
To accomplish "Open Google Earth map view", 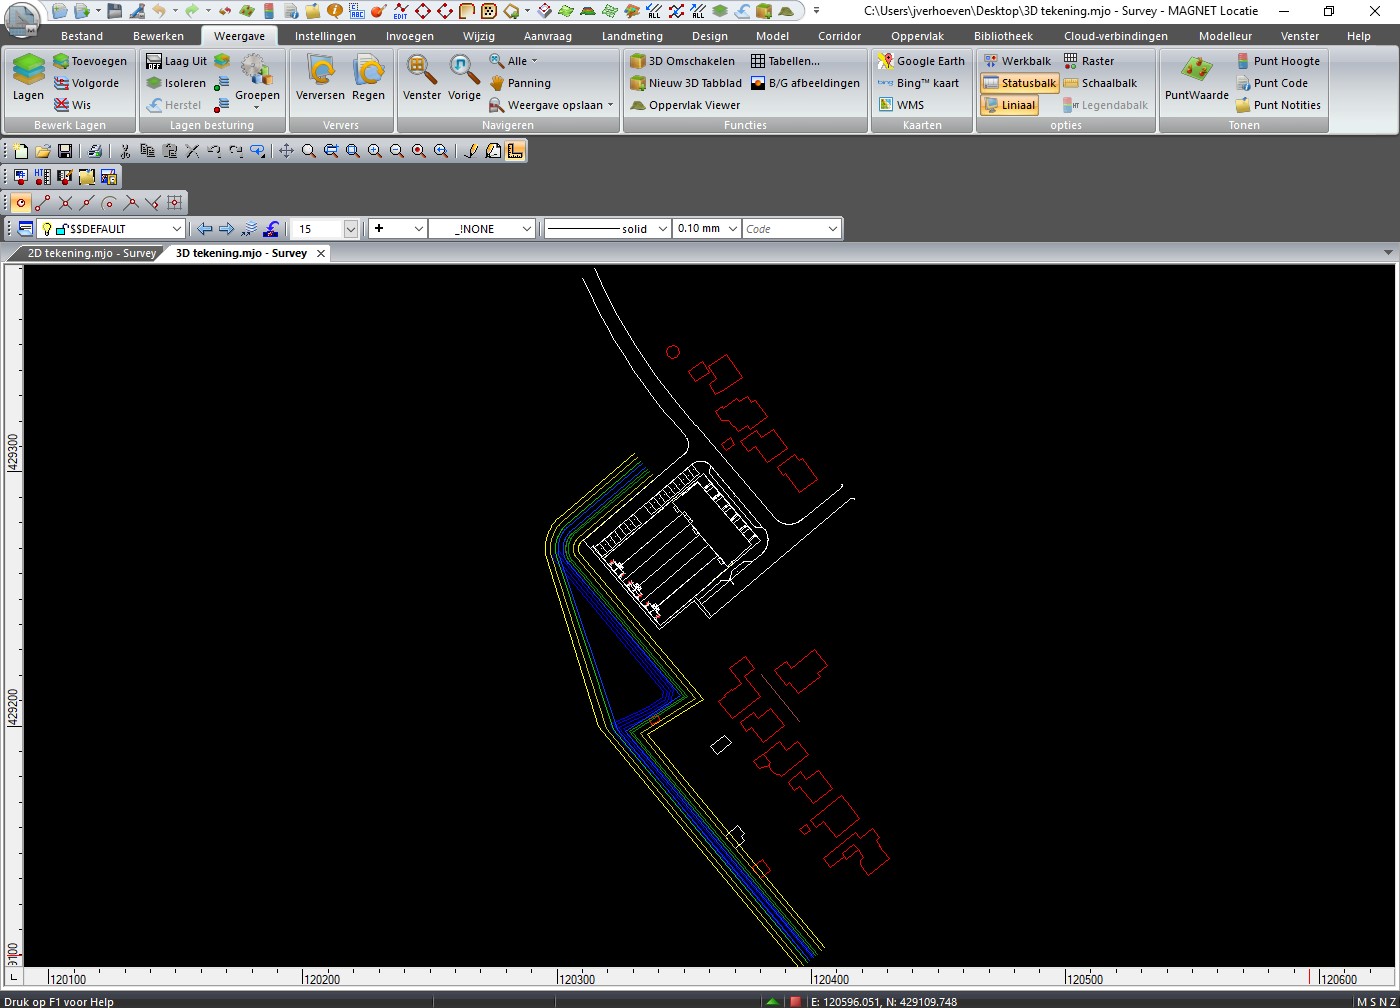I will [x=921, y=61].
